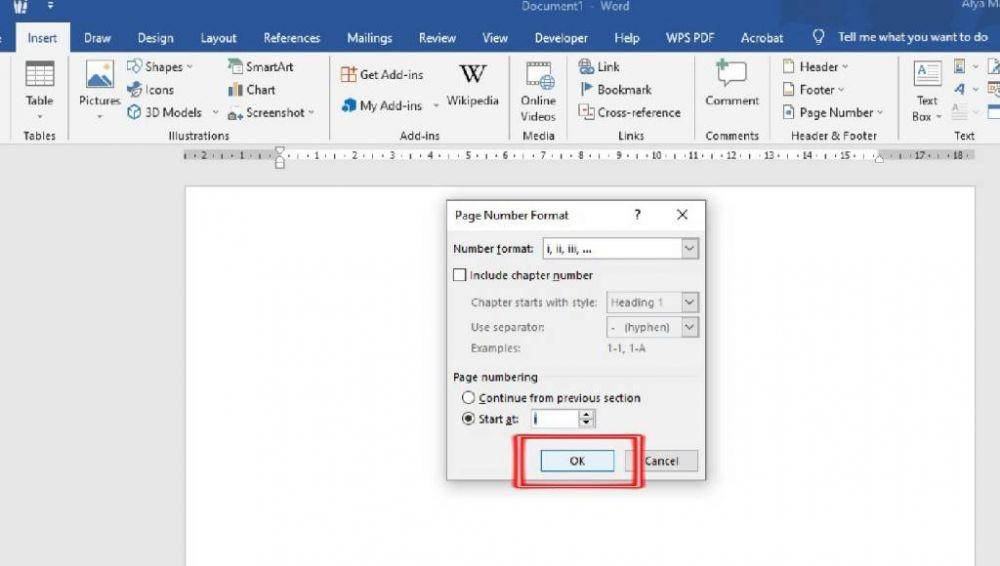1000x566 pixels.
Task: Expand the Shapes dropdown arrow
Action: [189, 67]
